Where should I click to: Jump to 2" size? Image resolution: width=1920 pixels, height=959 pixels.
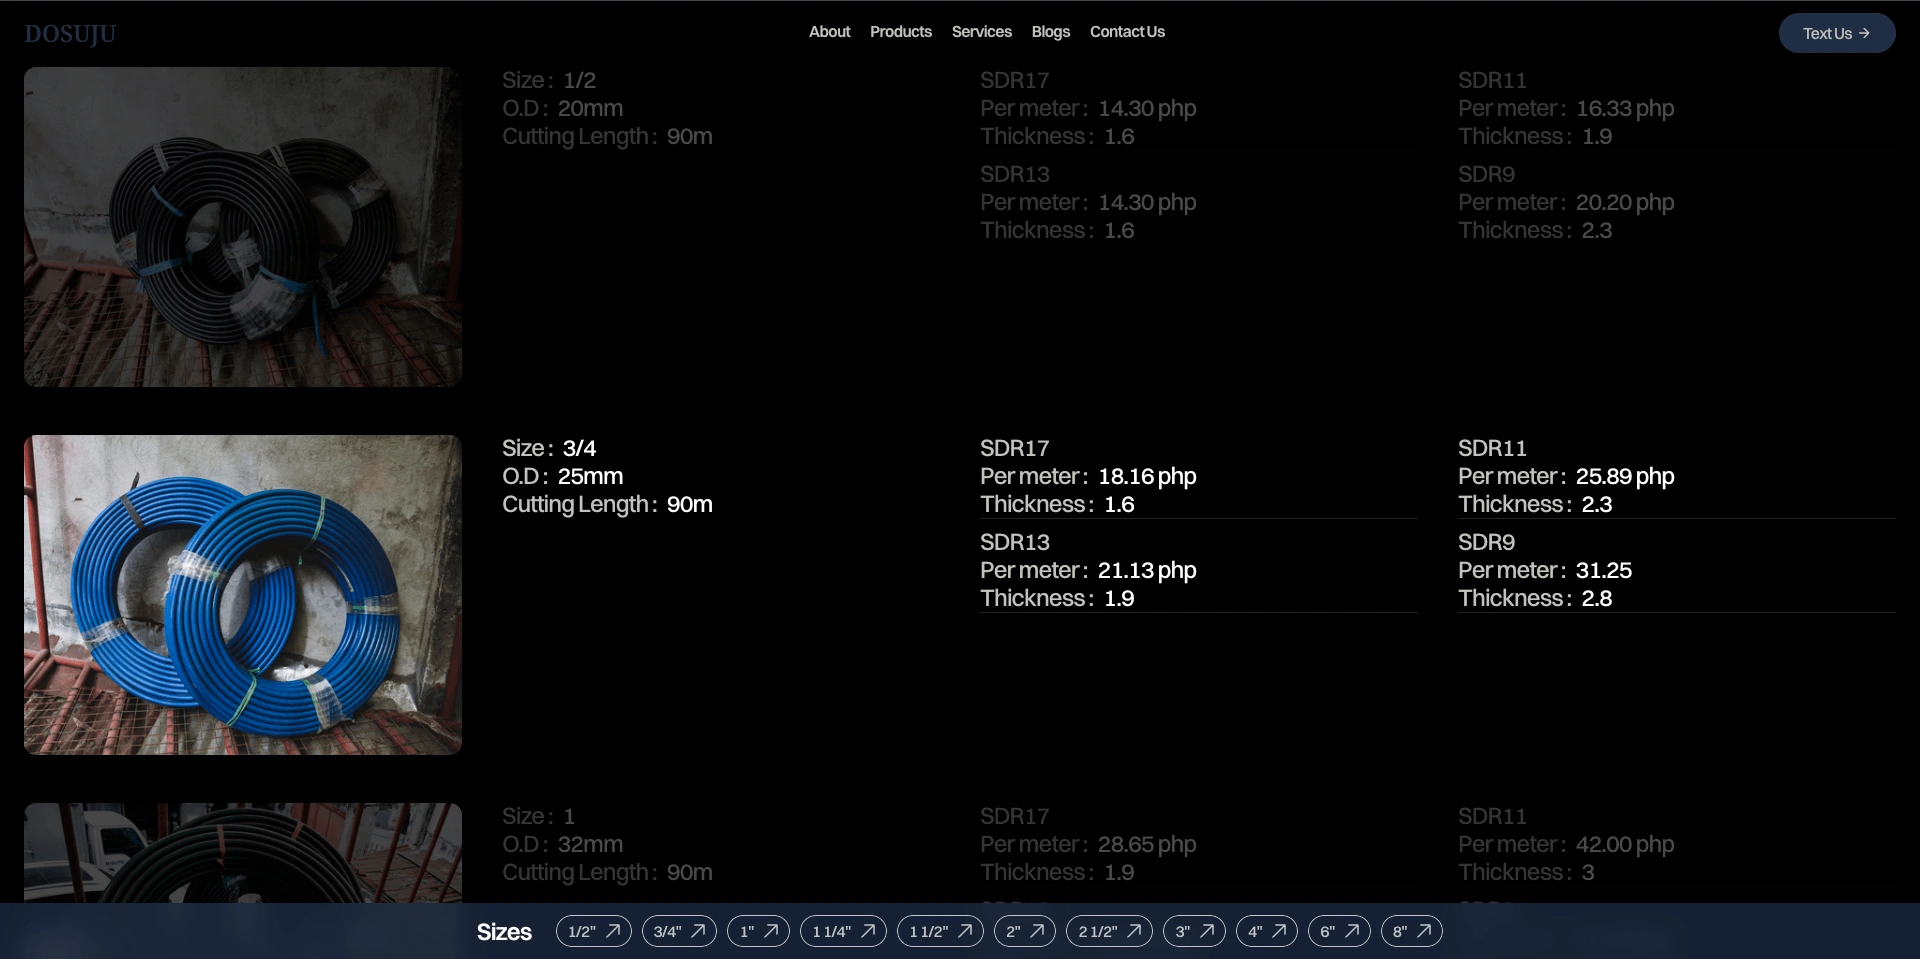pyautogui.click(x=1024, y=931)
